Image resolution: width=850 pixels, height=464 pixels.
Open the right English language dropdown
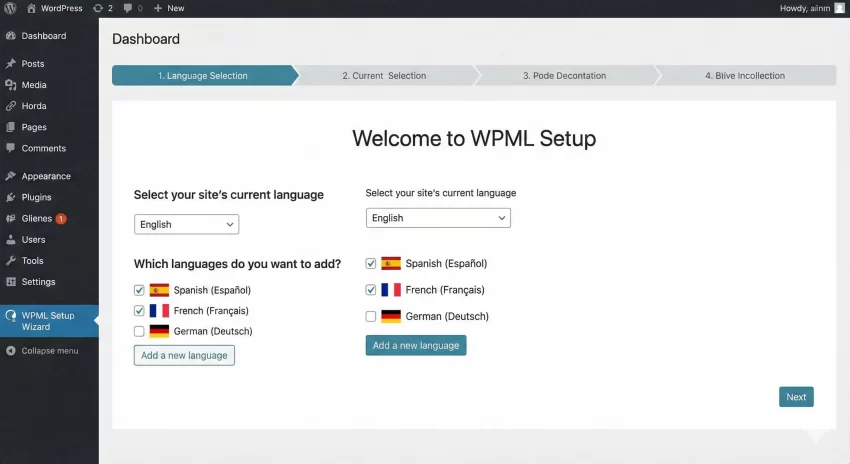point(438,218)
